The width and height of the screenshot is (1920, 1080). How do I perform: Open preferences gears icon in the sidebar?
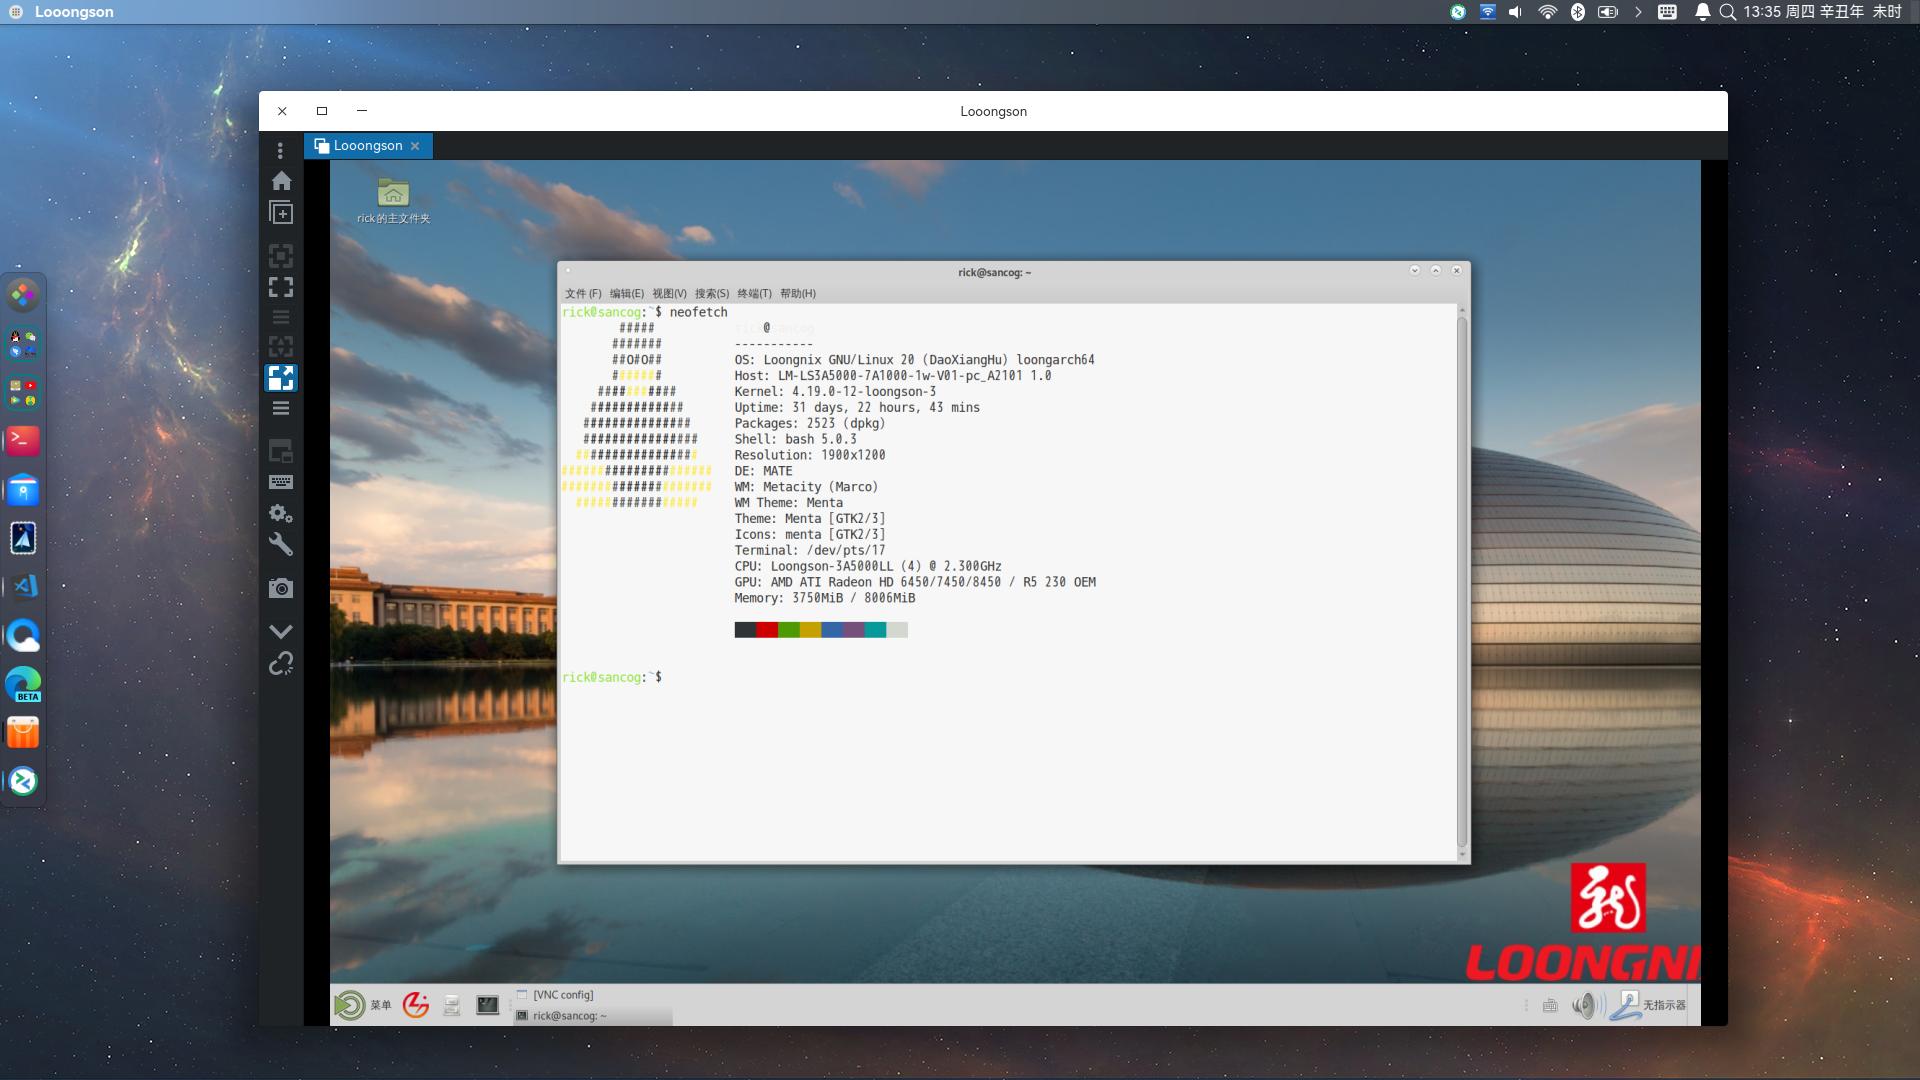point(281,513)
